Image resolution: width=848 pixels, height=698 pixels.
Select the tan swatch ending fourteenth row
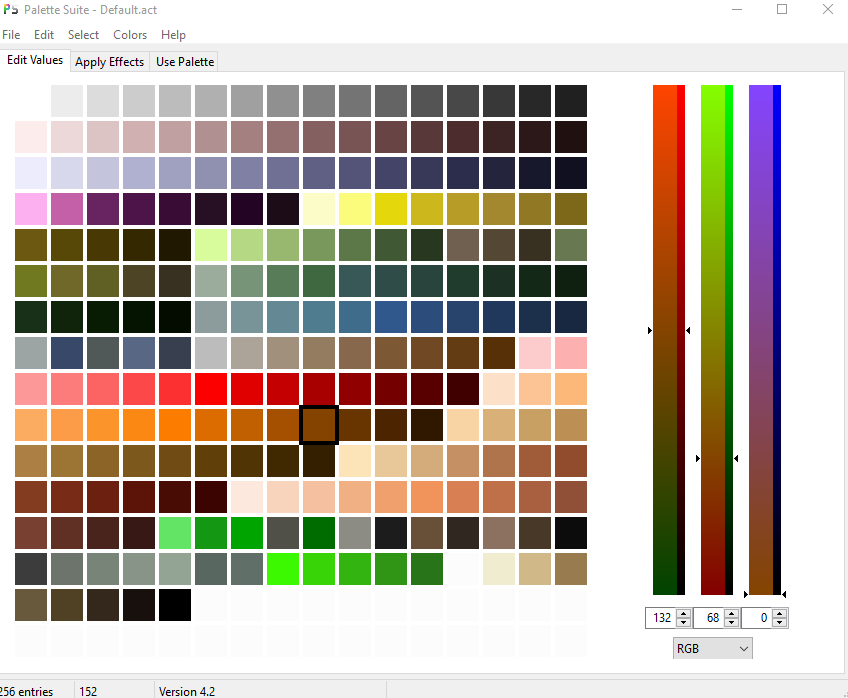click(x=571, y=569)
